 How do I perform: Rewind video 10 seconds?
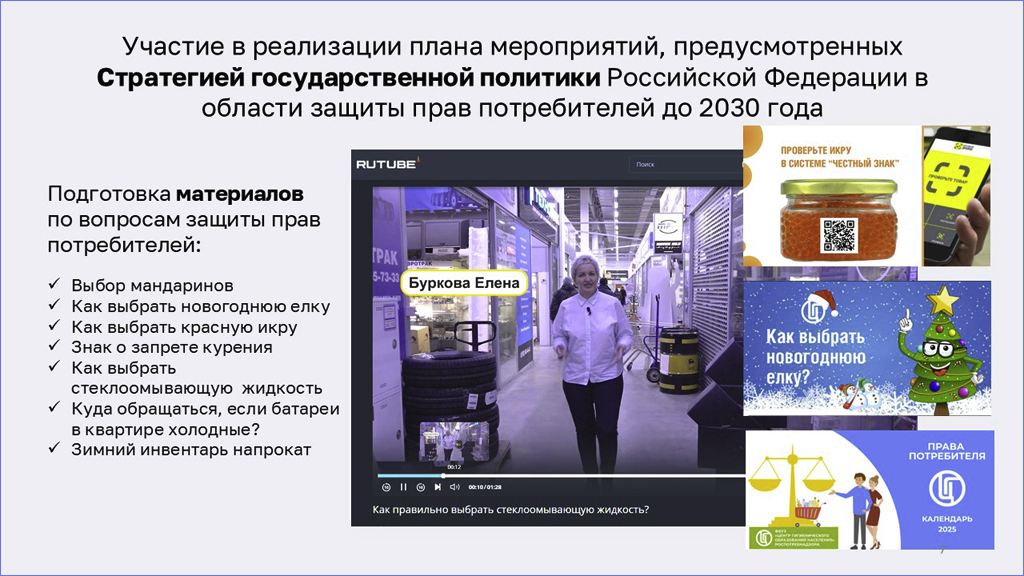(x=386, y=487)
